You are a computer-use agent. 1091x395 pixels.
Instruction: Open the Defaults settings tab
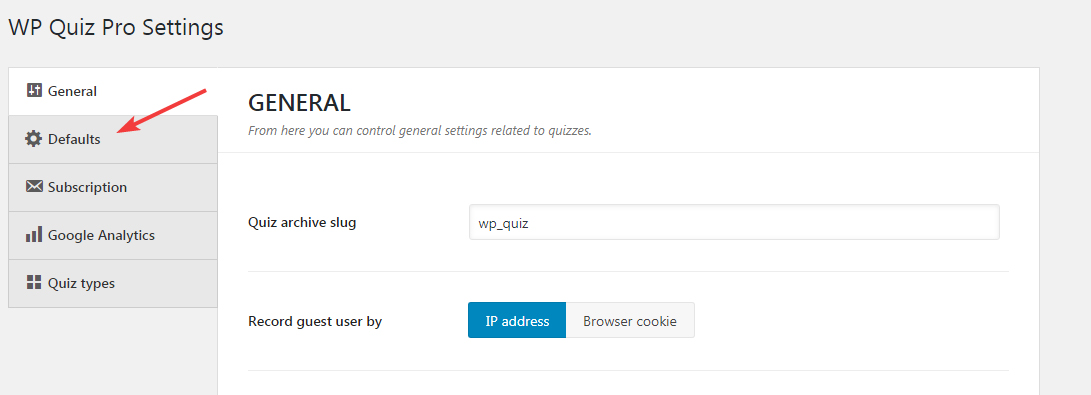[x=113, y=139]
